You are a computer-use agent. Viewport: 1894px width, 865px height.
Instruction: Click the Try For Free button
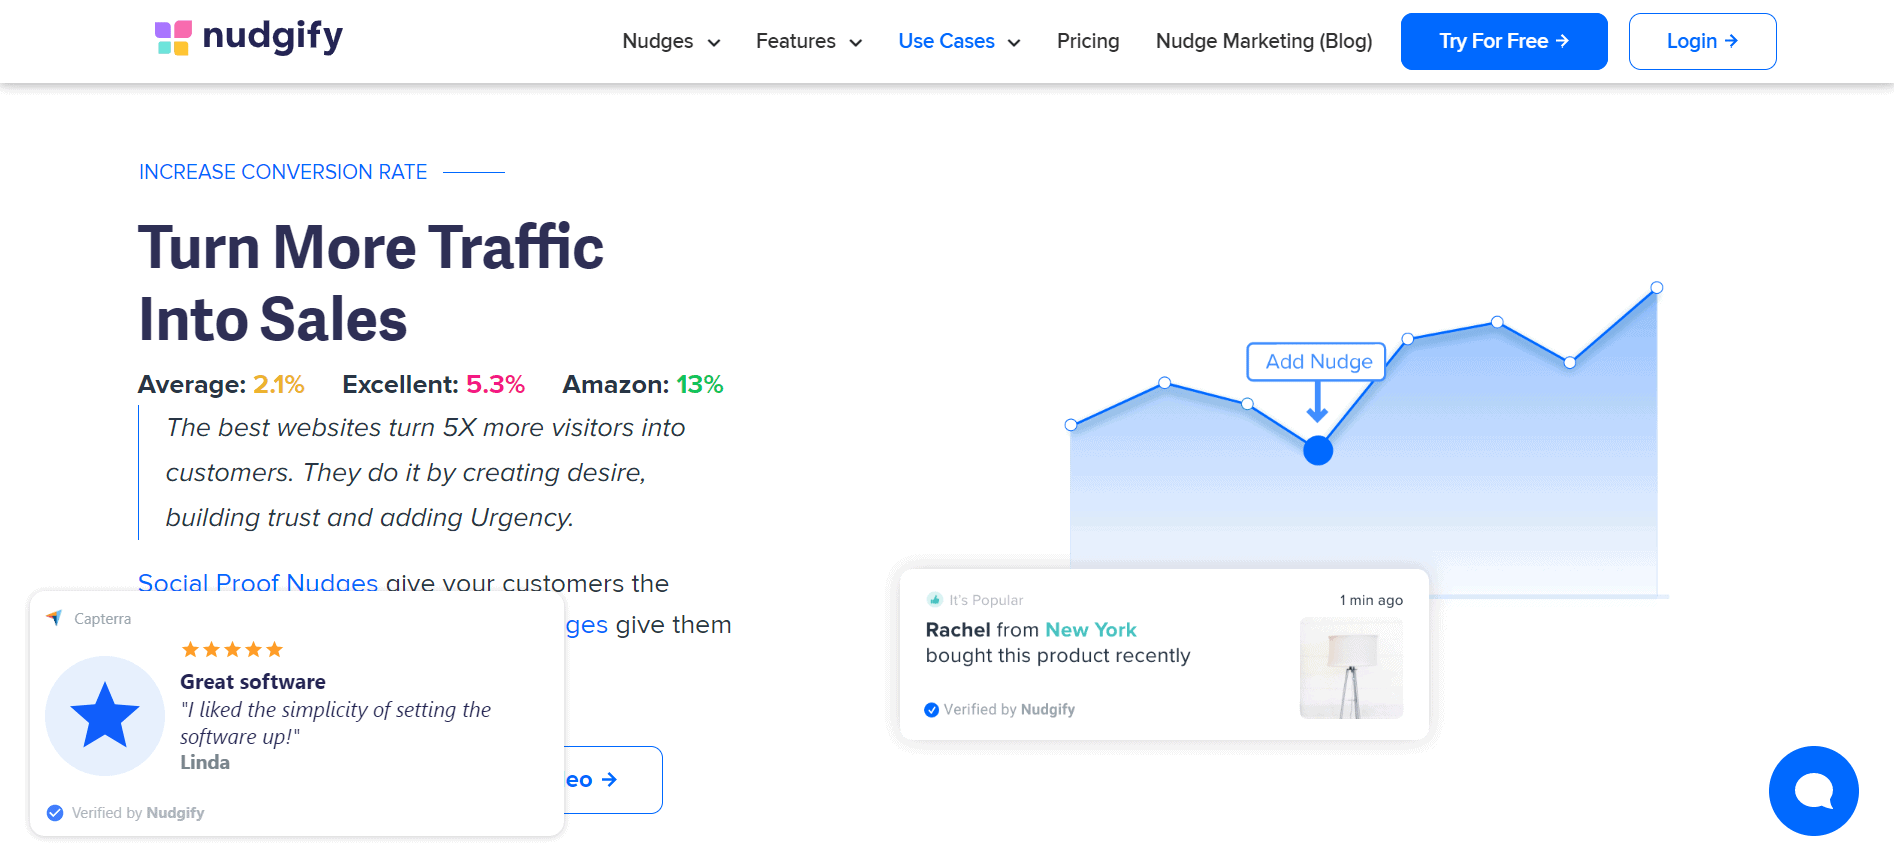pos(1503,42)
